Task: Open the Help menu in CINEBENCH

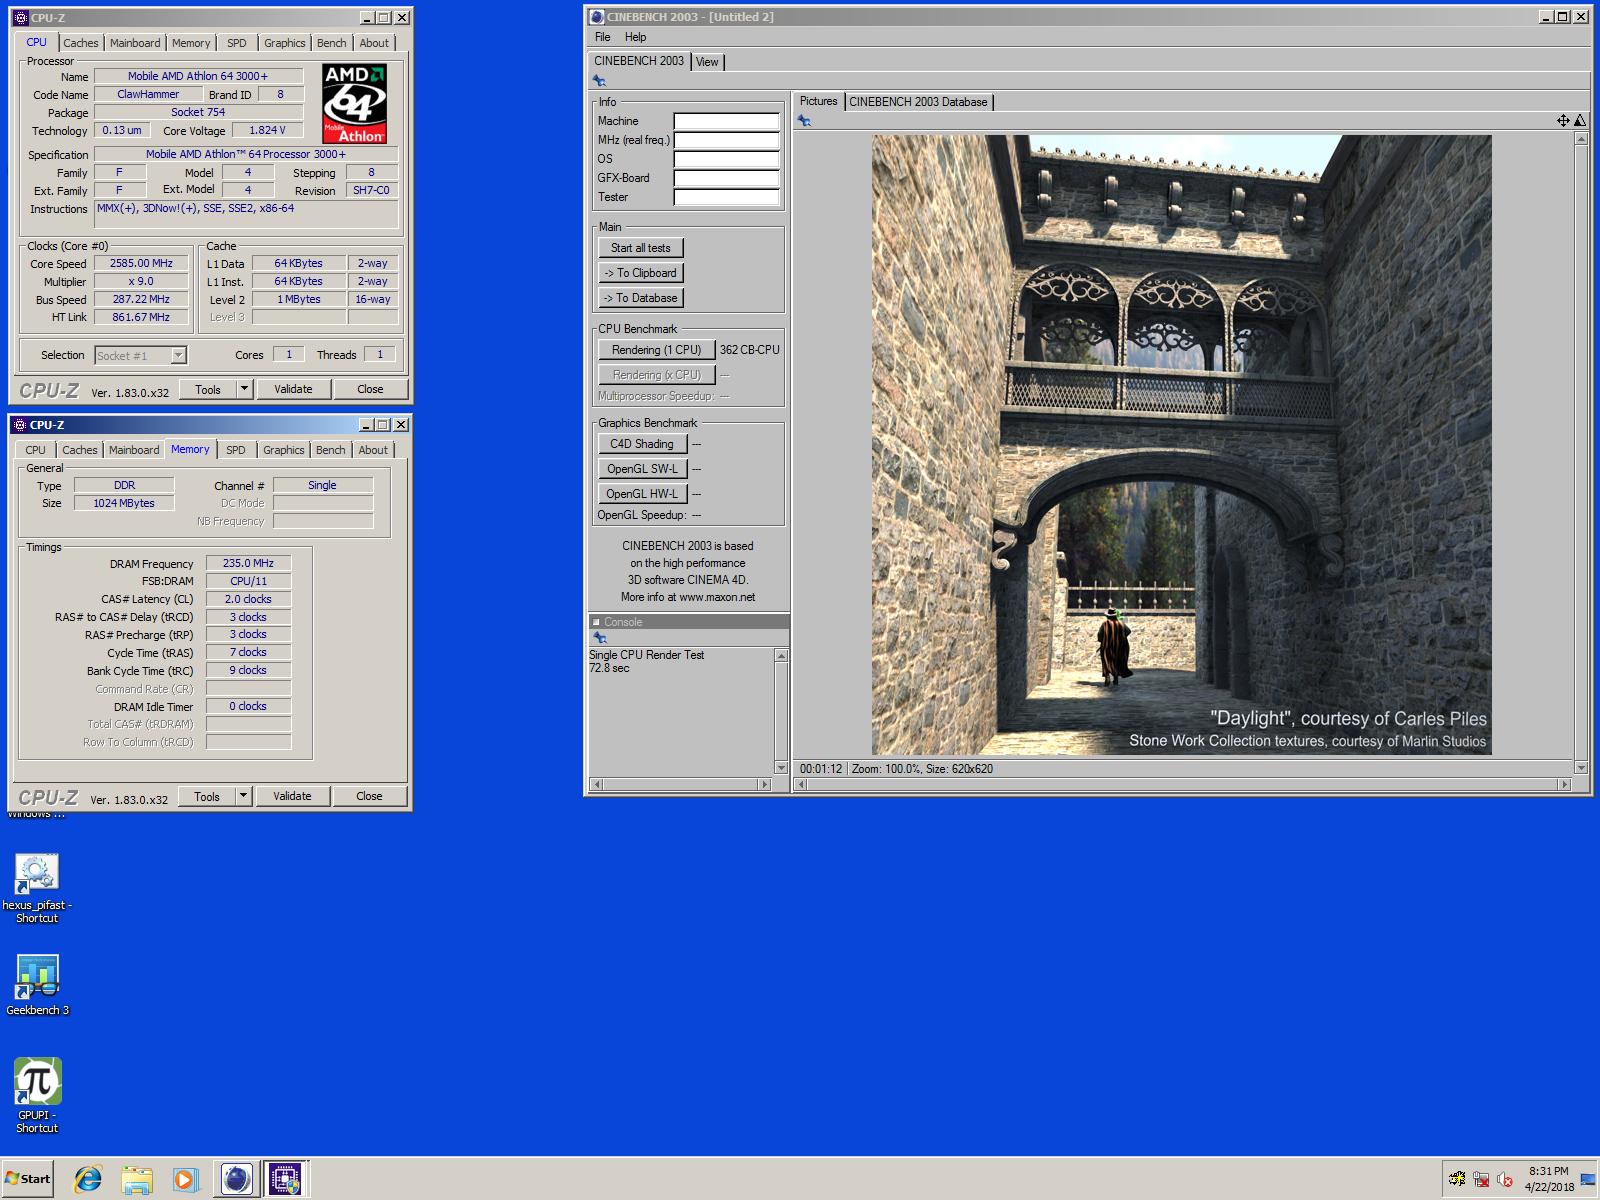Action: click(635, 37)
